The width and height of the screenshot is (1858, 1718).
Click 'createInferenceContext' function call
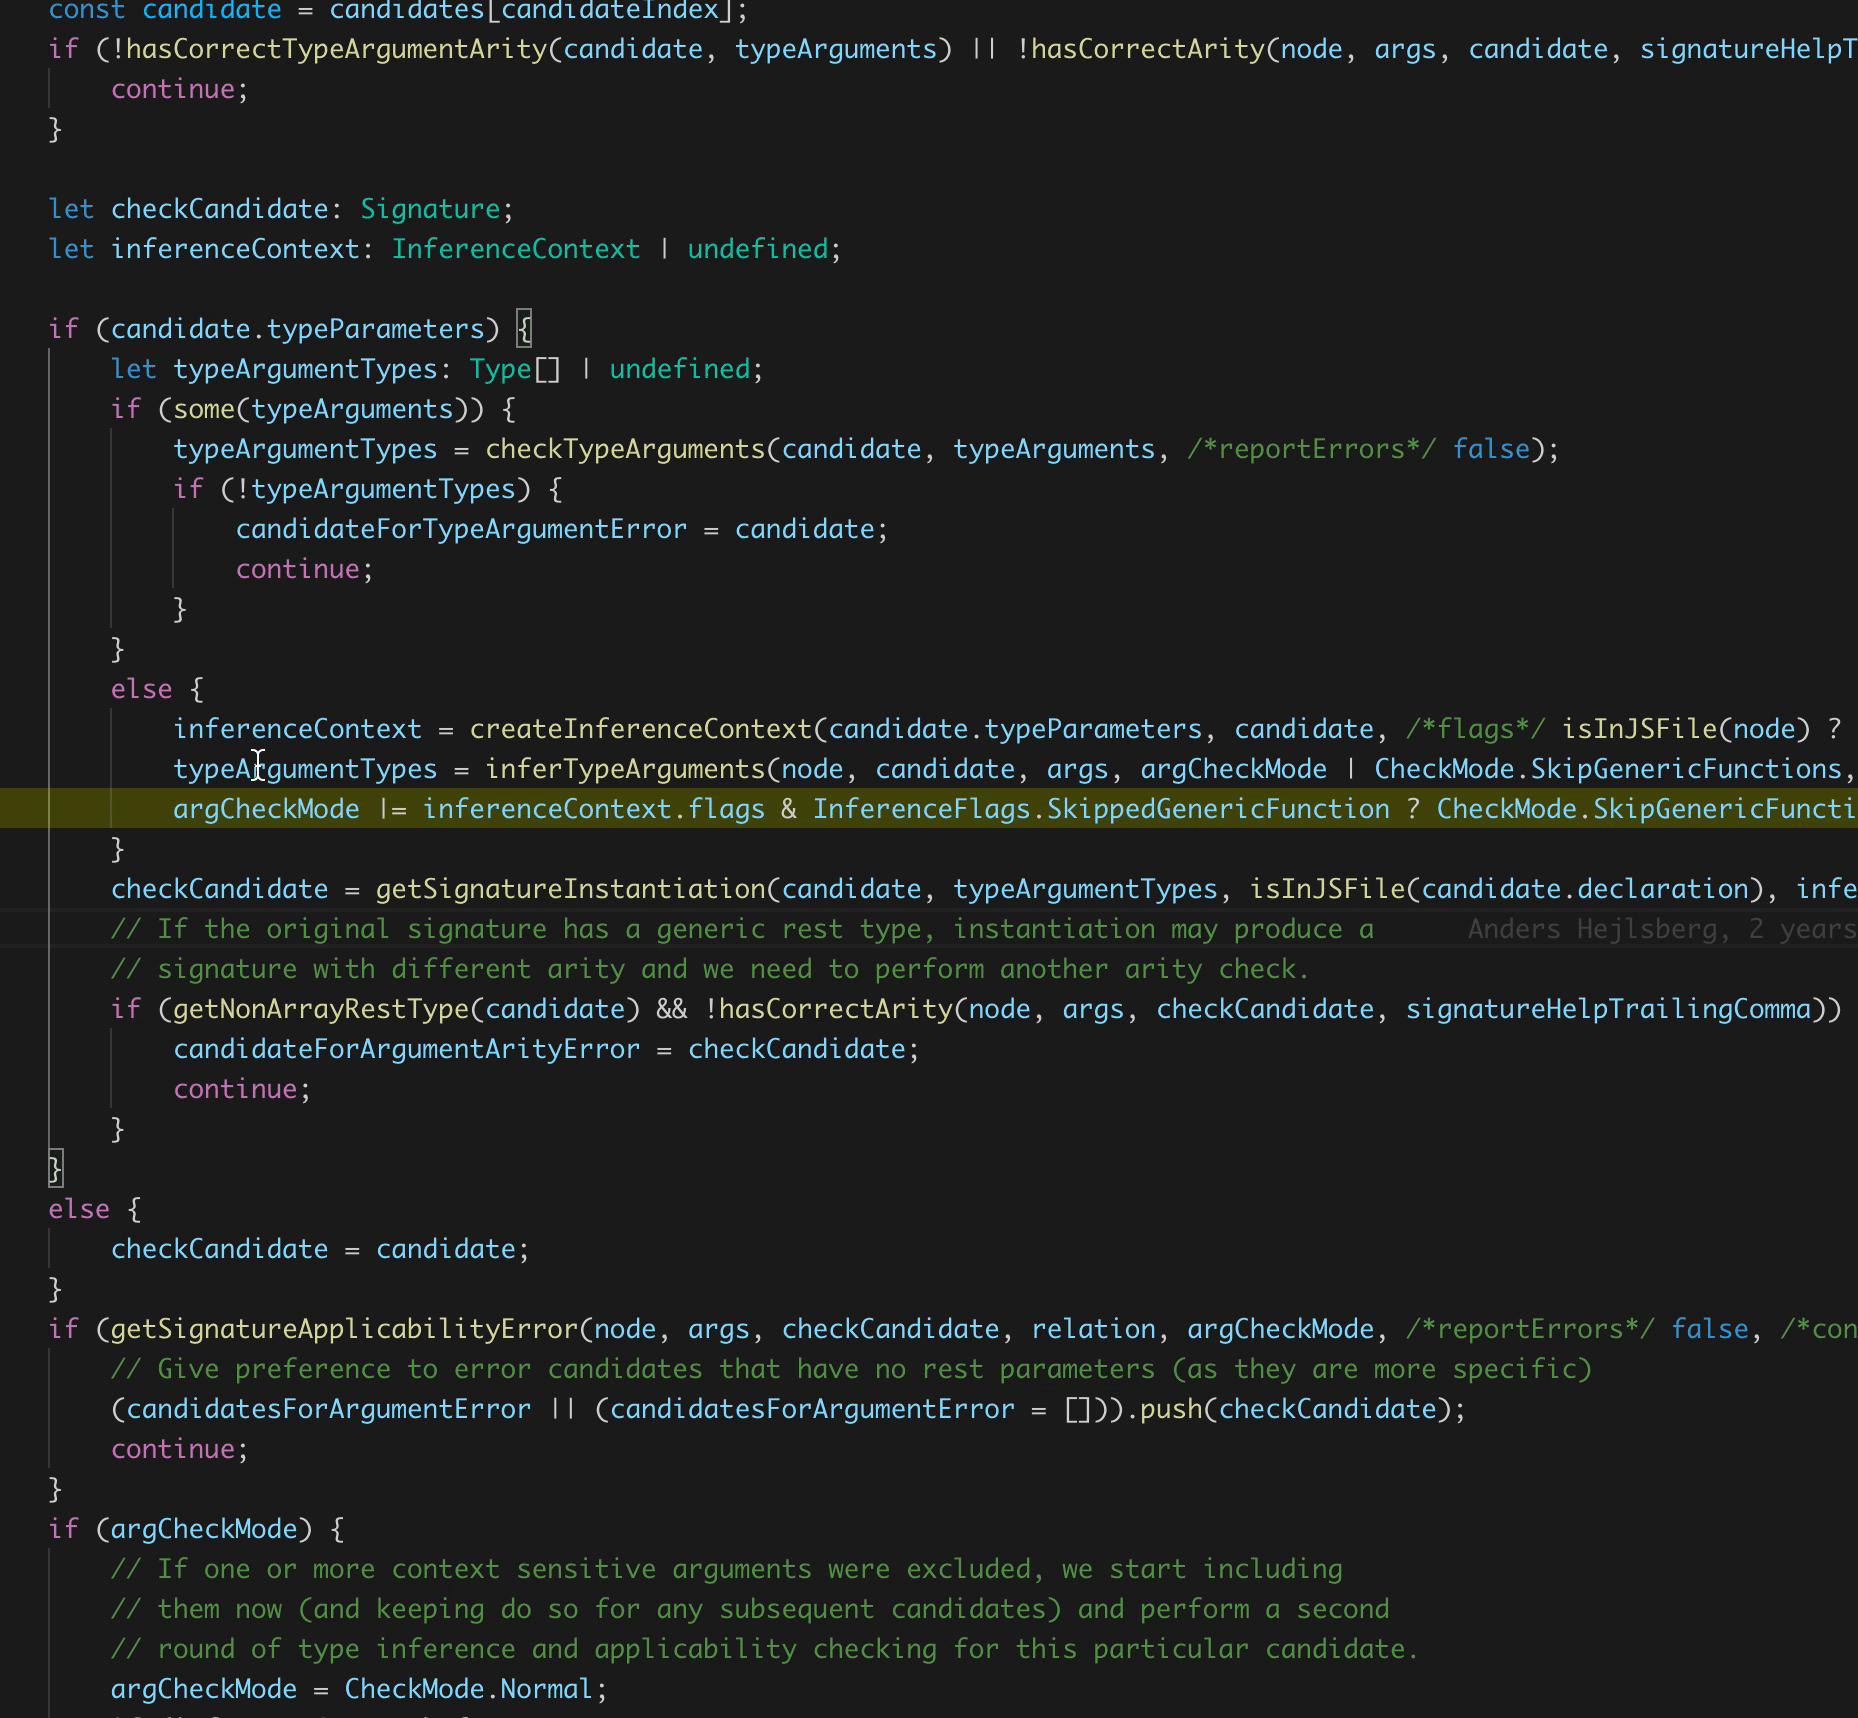coord(641,729)
